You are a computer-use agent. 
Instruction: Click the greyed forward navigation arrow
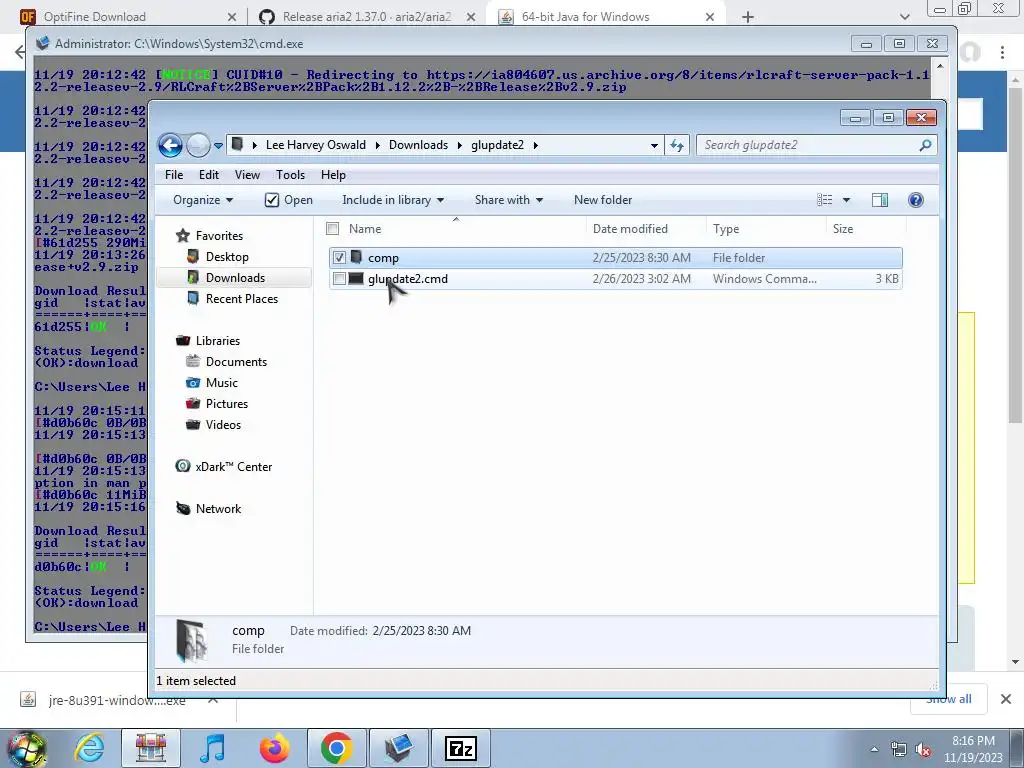(198, 145)
